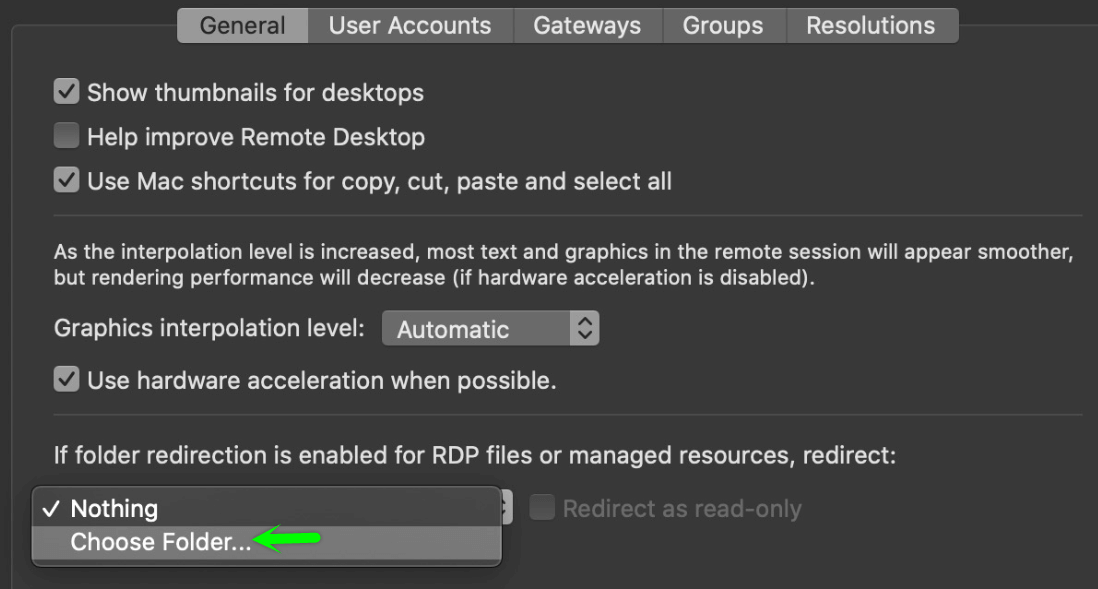Open the Groups tab
The height and width of the screenshot is (589, 1098).
723,26
